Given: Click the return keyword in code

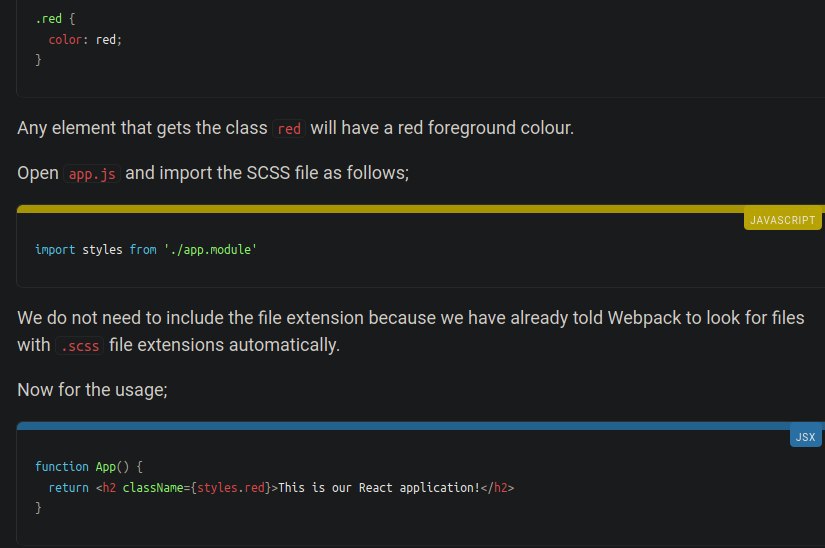Looking at the screenshot, I should [x=69, y=488].
